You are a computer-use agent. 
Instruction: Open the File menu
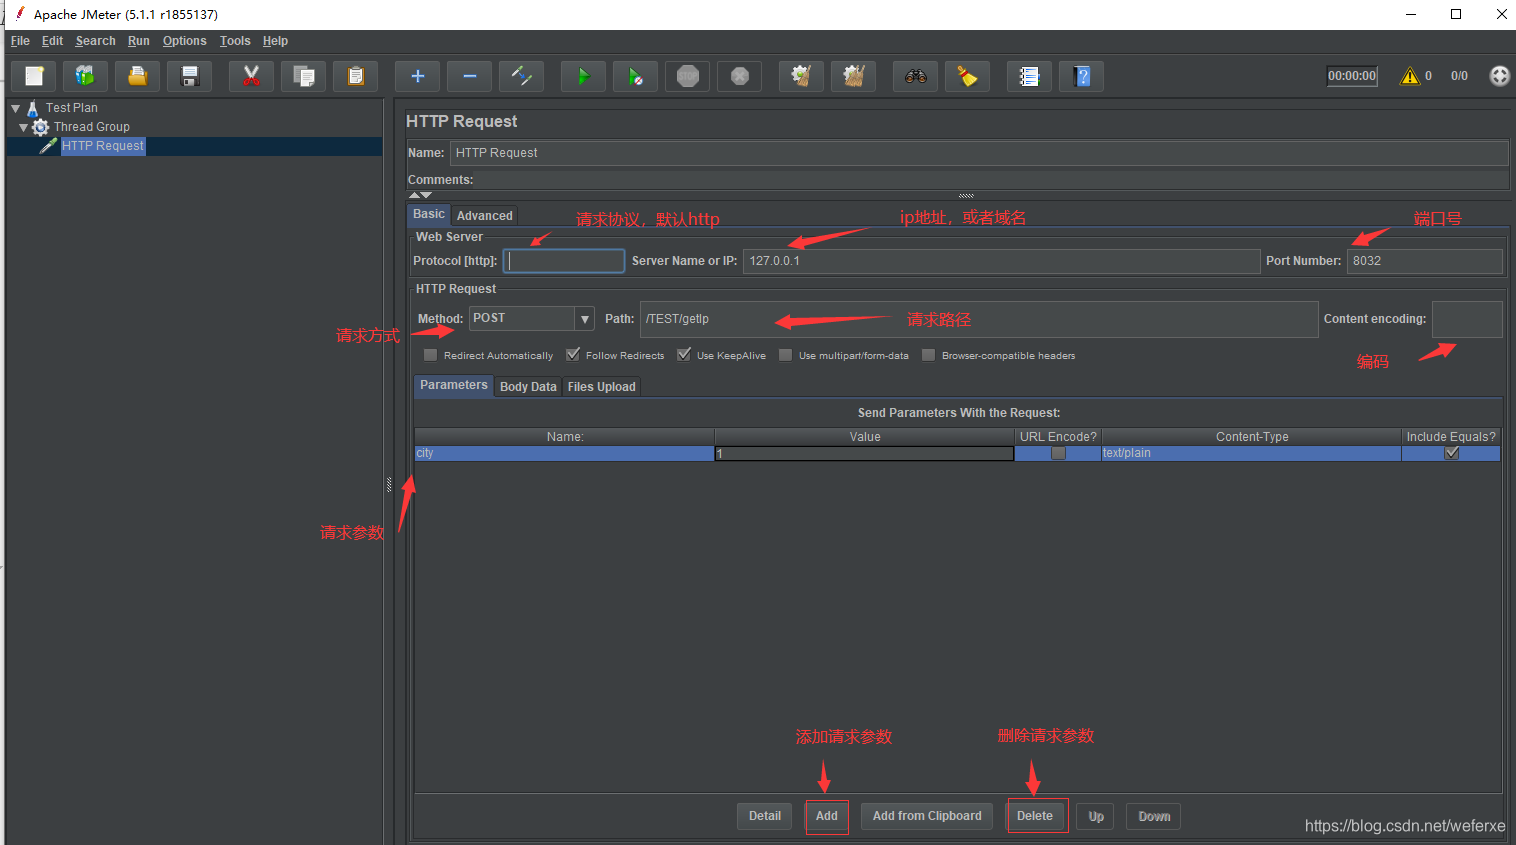[x=20, y=41]
